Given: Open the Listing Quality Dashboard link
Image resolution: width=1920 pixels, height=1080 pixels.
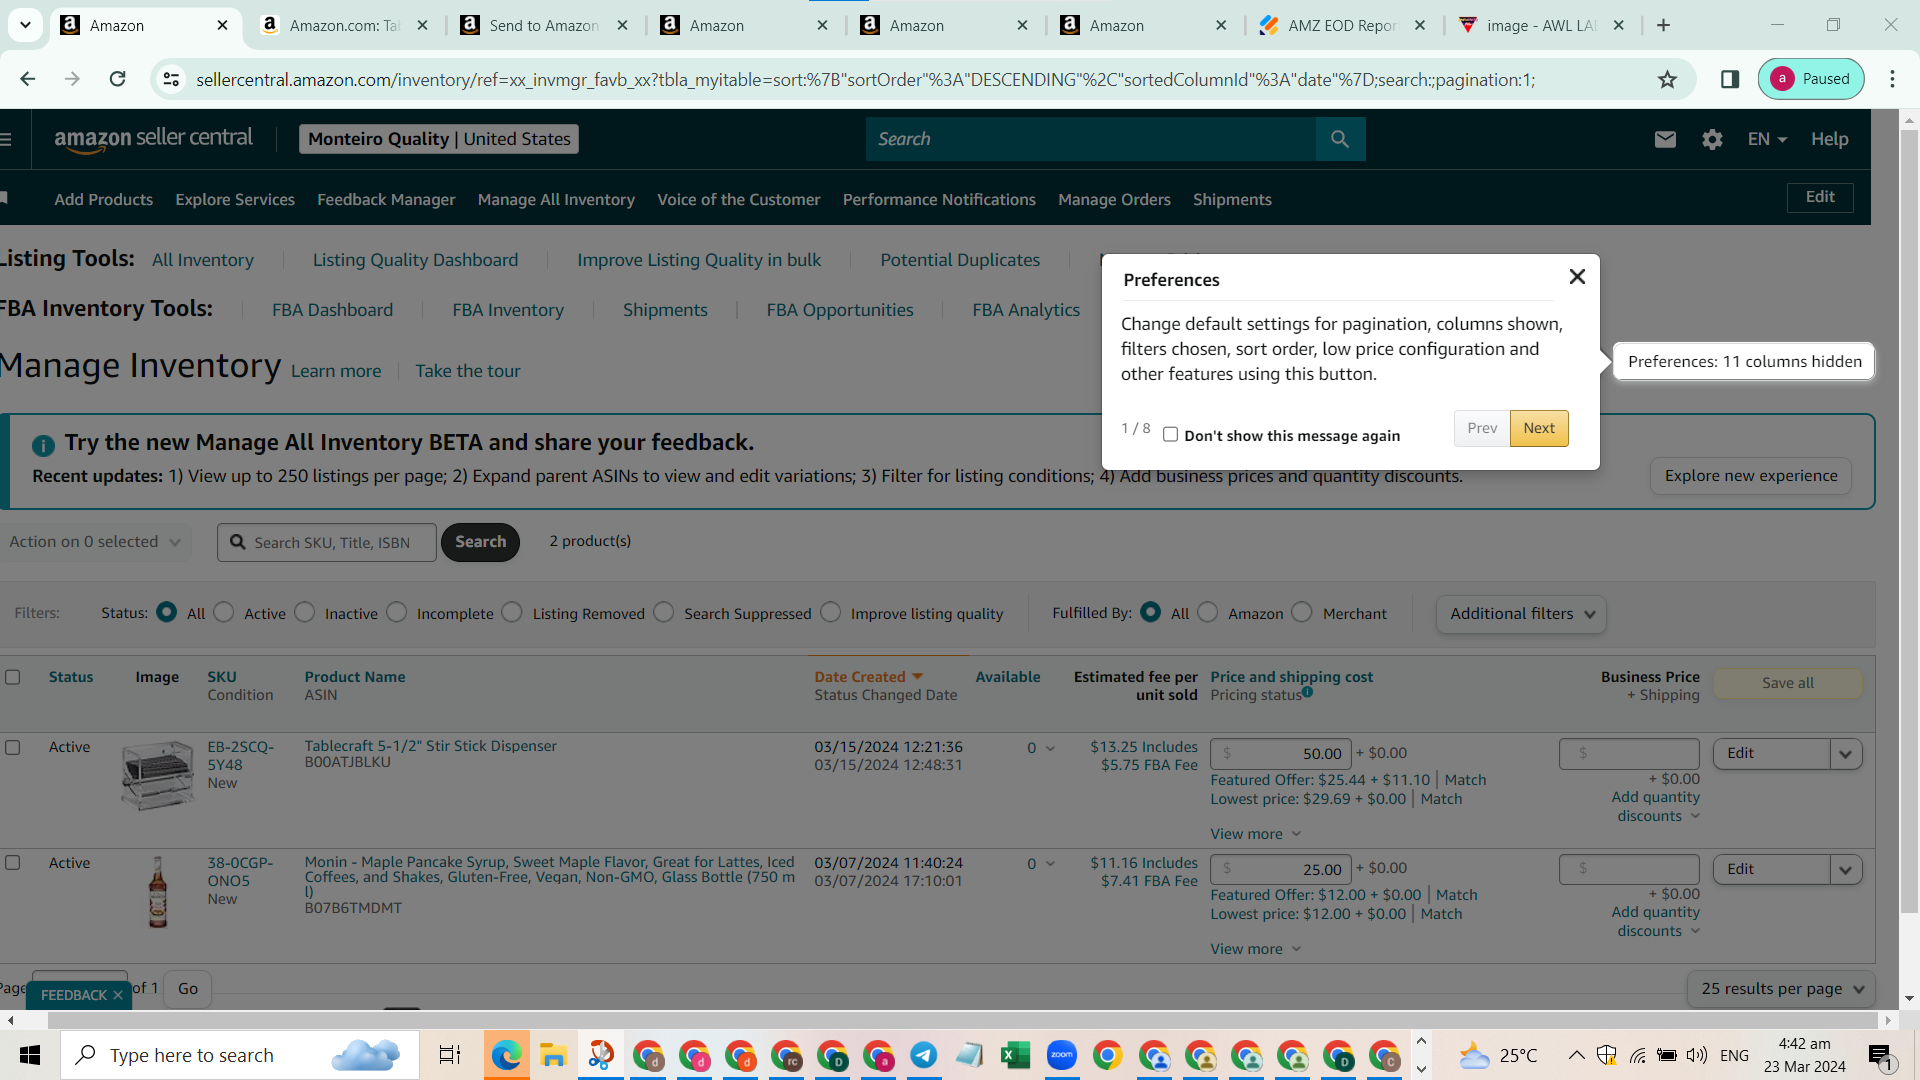Looking at the screenshot, I should click(415, 260).
